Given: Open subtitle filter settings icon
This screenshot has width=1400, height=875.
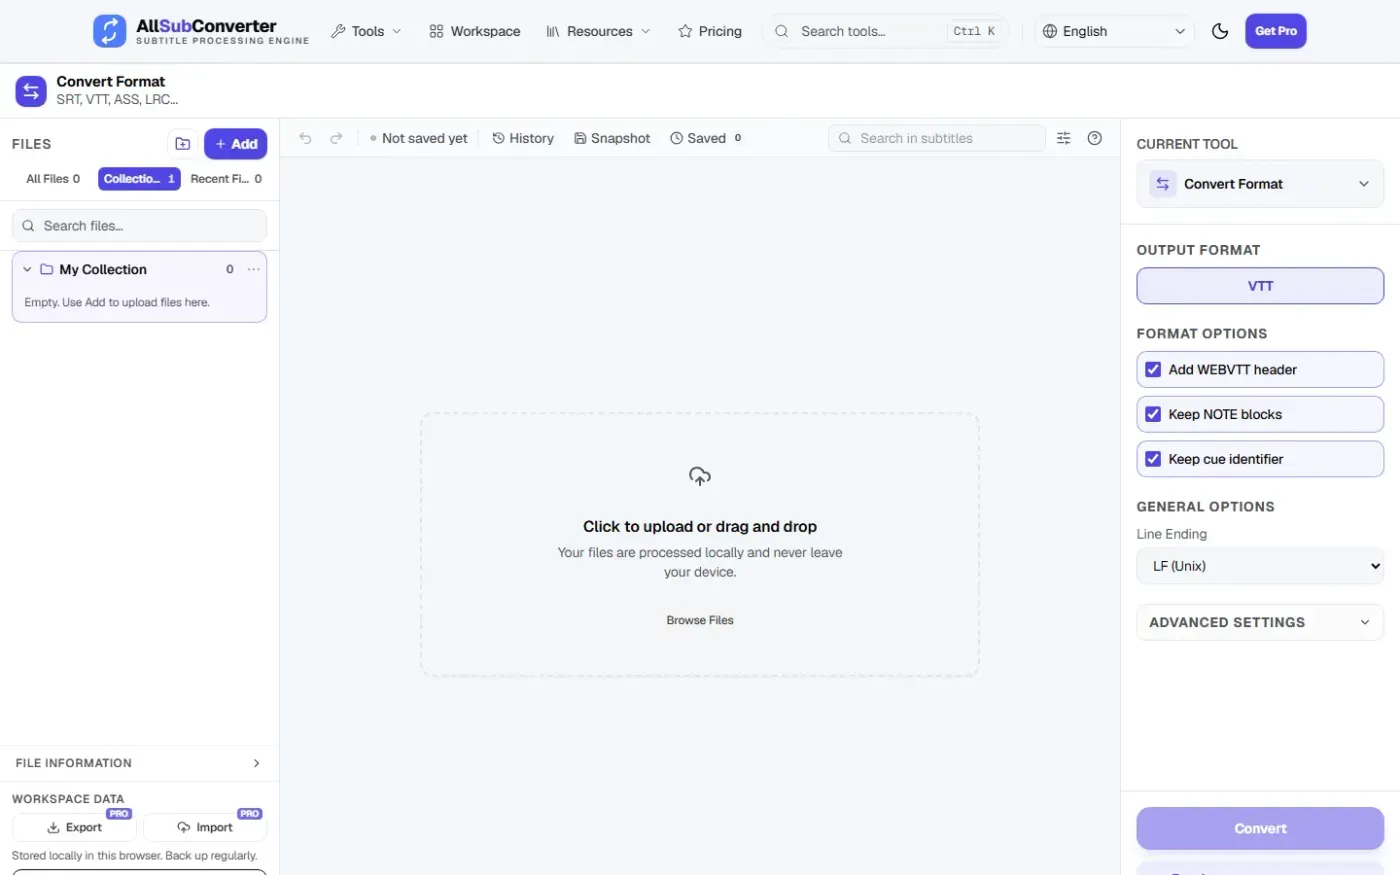Looking at the screenshot, I should pyautogui.click(x=1064, y=138).
